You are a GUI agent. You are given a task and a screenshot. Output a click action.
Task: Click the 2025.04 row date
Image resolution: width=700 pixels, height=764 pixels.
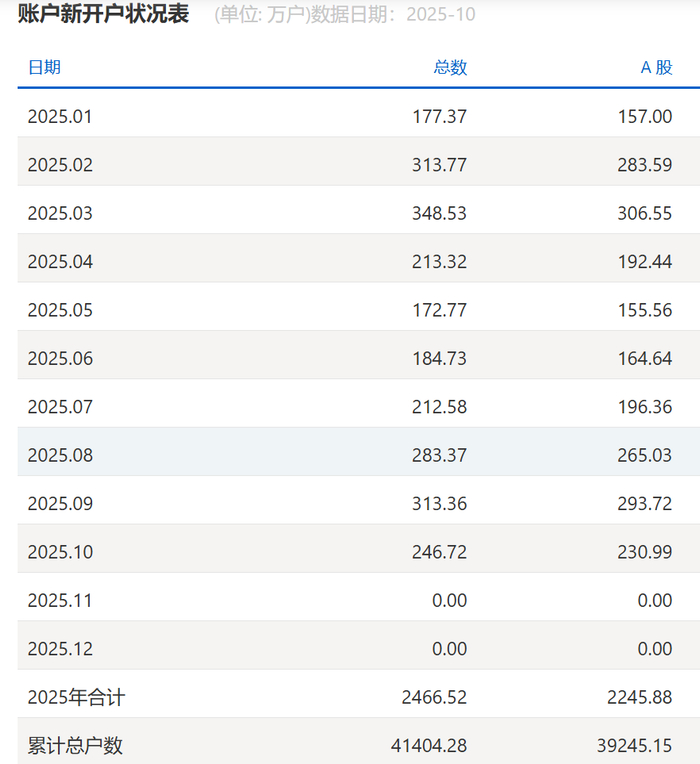click(x=60, y=262)
